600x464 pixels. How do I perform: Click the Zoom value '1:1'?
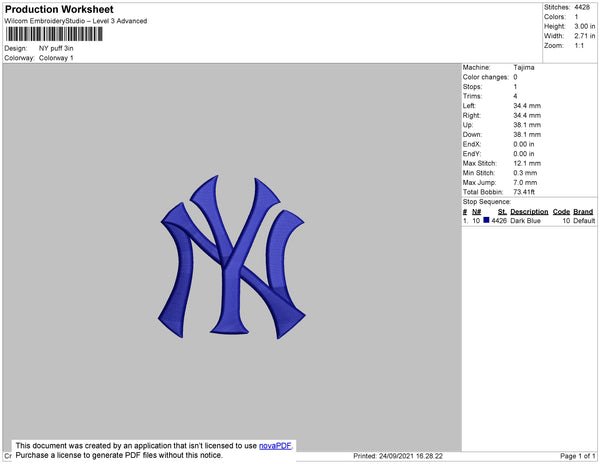579,46
